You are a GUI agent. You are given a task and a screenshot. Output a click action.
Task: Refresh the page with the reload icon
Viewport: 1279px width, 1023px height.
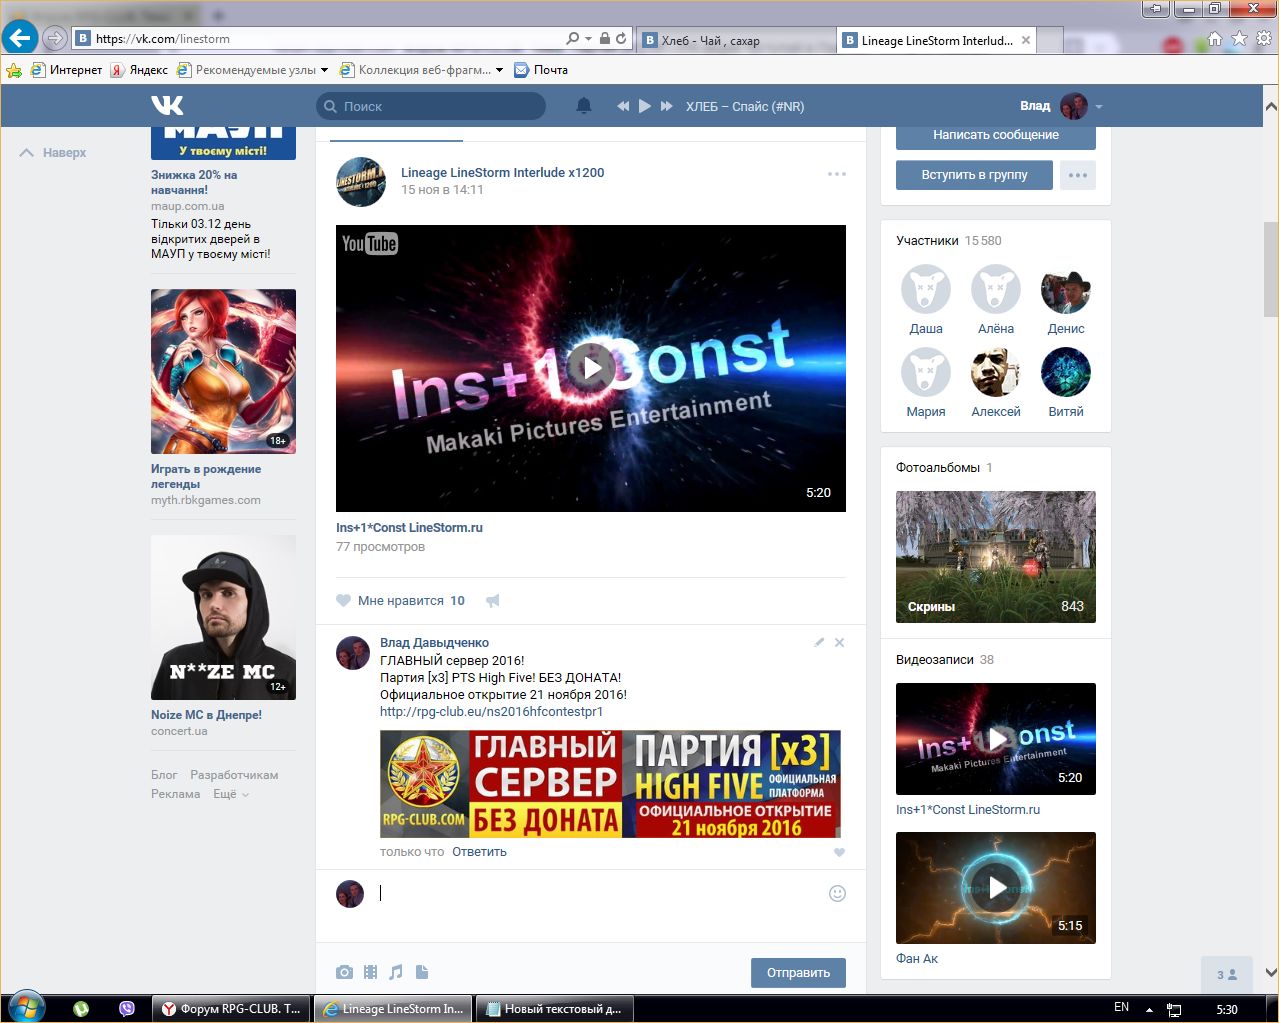621,39
